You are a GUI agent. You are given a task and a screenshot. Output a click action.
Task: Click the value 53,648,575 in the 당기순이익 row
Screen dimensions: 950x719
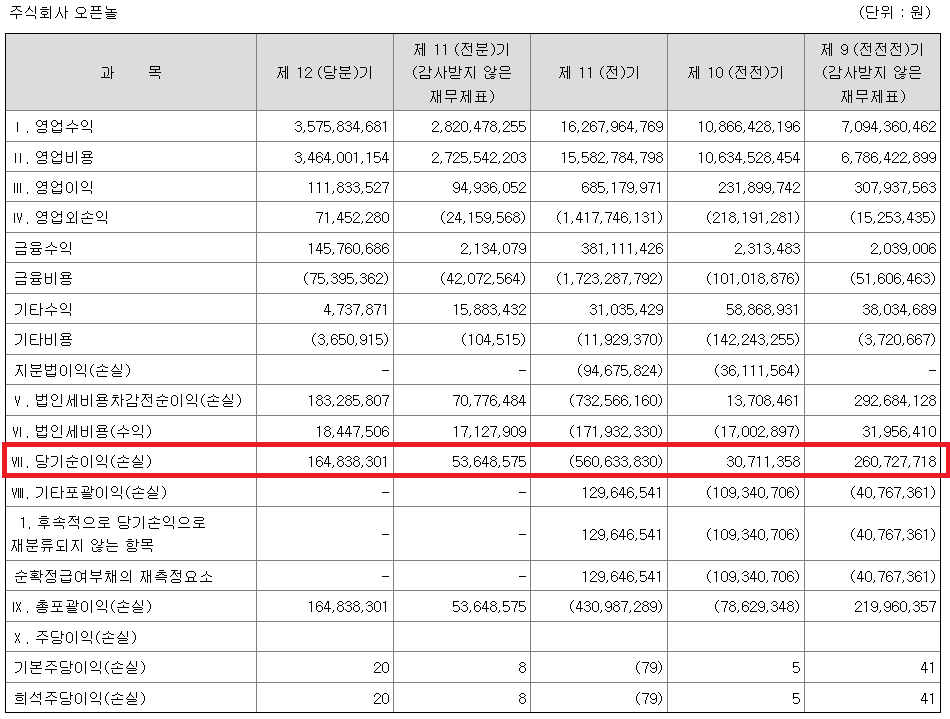[489, 462]
